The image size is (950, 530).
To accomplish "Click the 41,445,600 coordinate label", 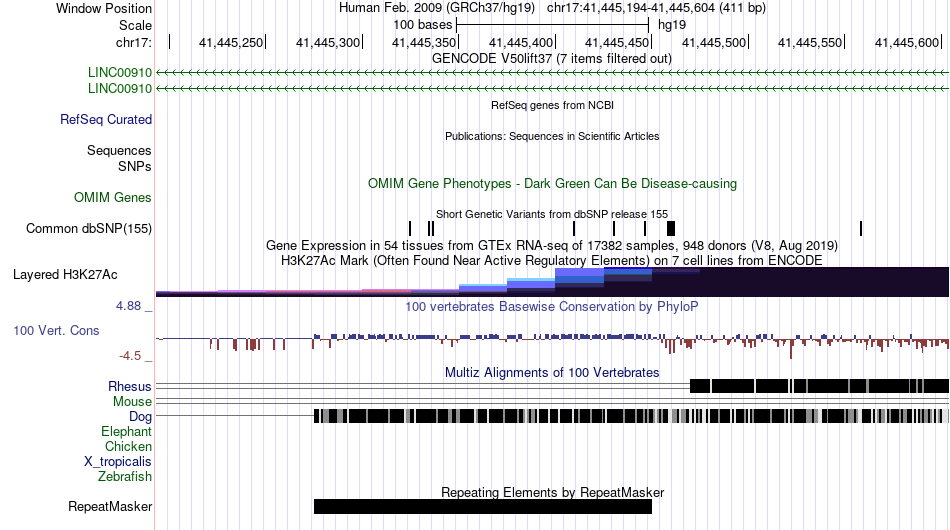I will coord(907,42).
